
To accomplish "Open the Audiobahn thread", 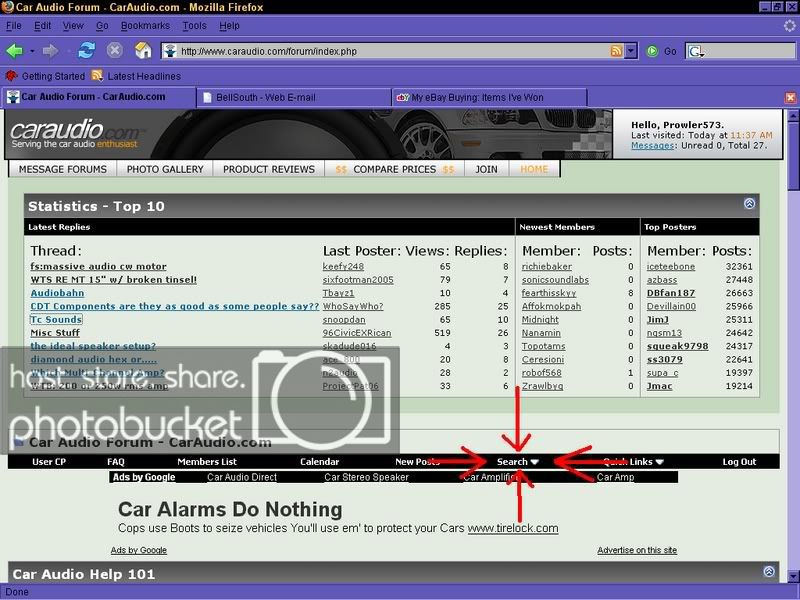I will pos(57,293).
